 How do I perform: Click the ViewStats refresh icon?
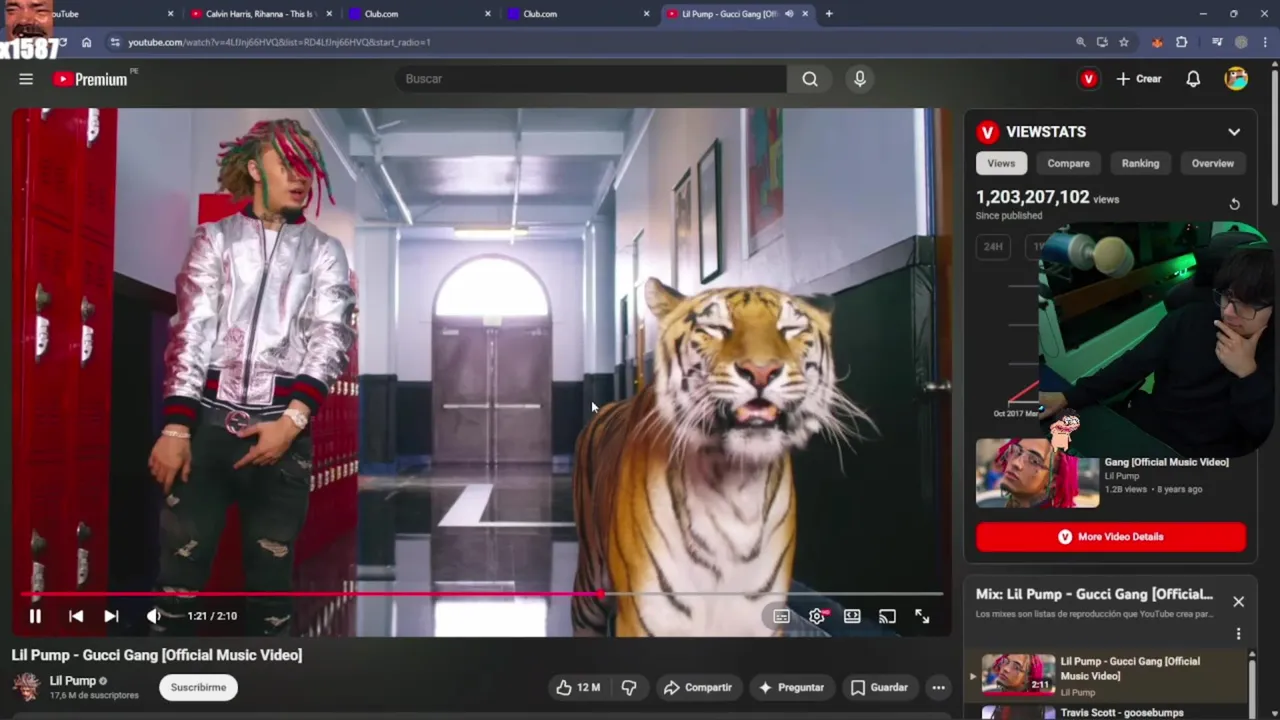click(x=1234, y=204)
